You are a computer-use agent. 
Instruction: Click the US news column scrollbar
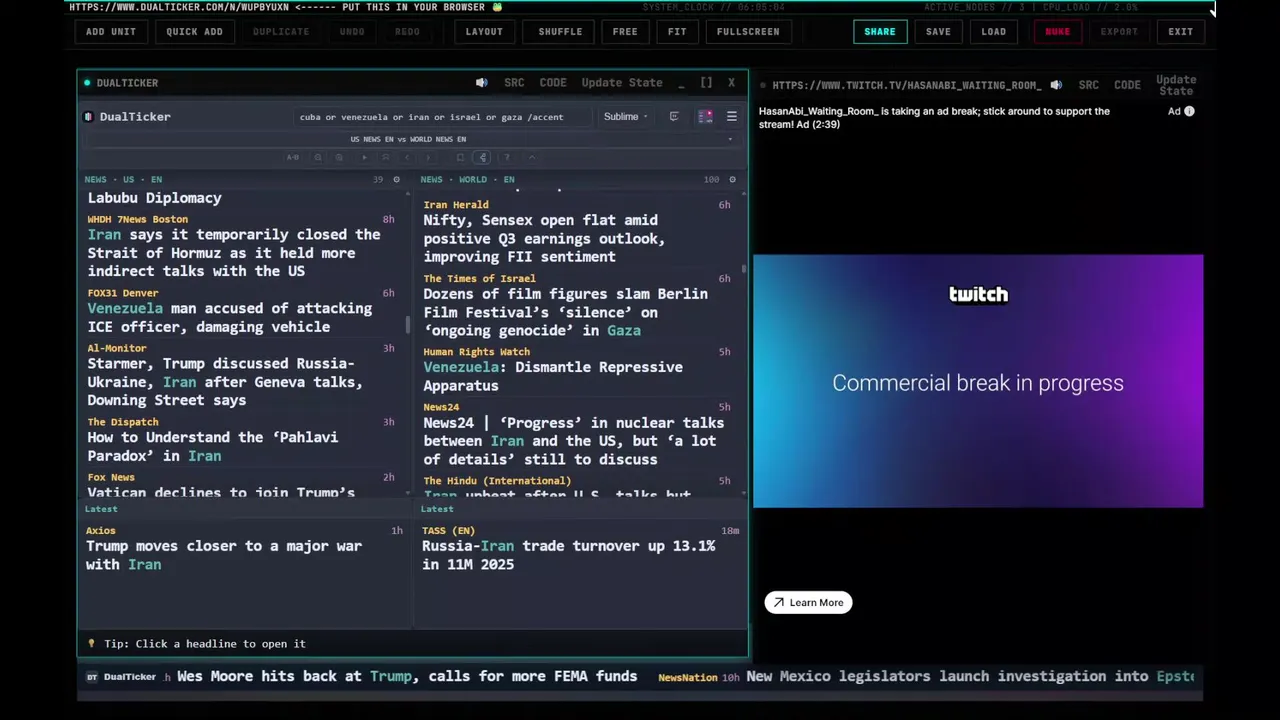click(407, 325)
